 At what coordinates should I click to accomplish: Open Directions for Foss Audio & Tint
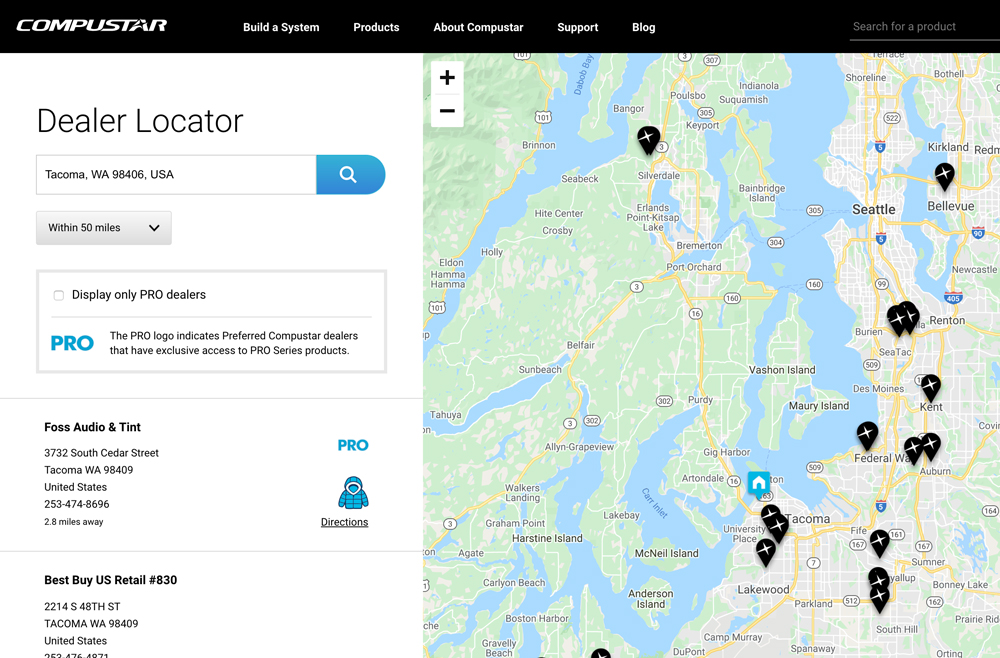pyautogui.click(x=344, y=522)
